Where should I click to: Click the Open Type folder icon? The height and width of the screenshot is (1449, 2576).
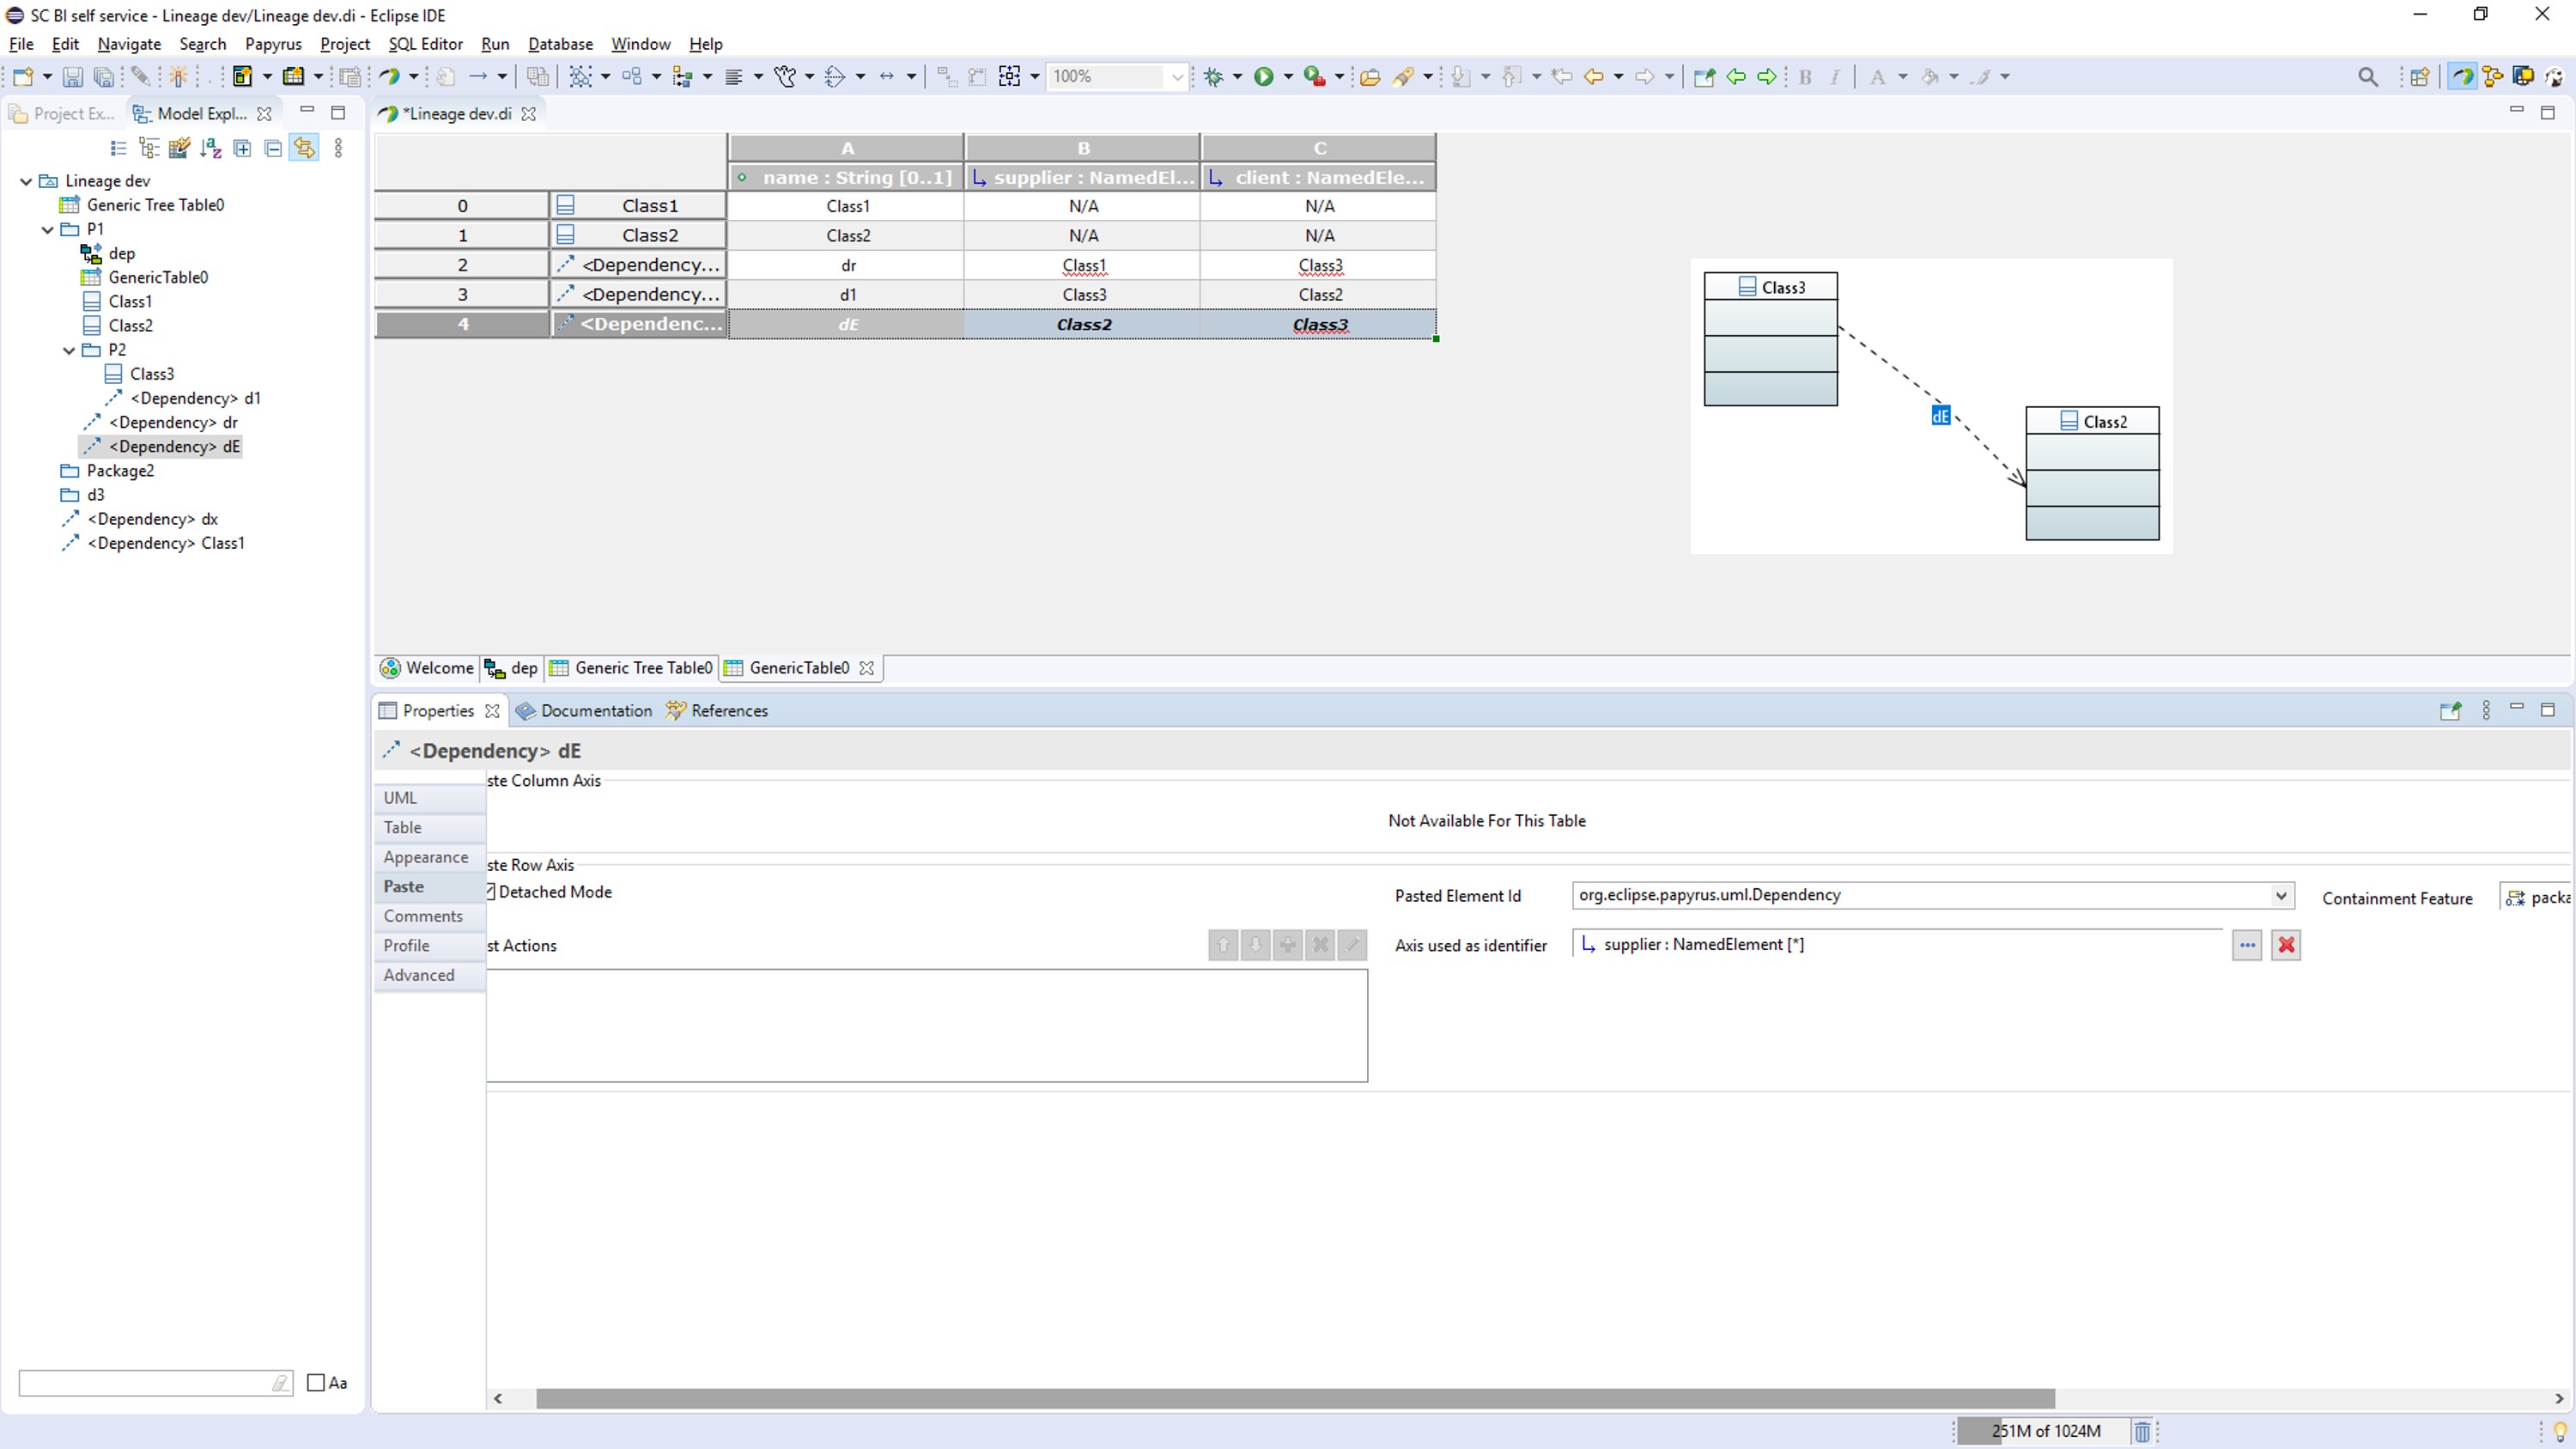(x=1370, y=76)
